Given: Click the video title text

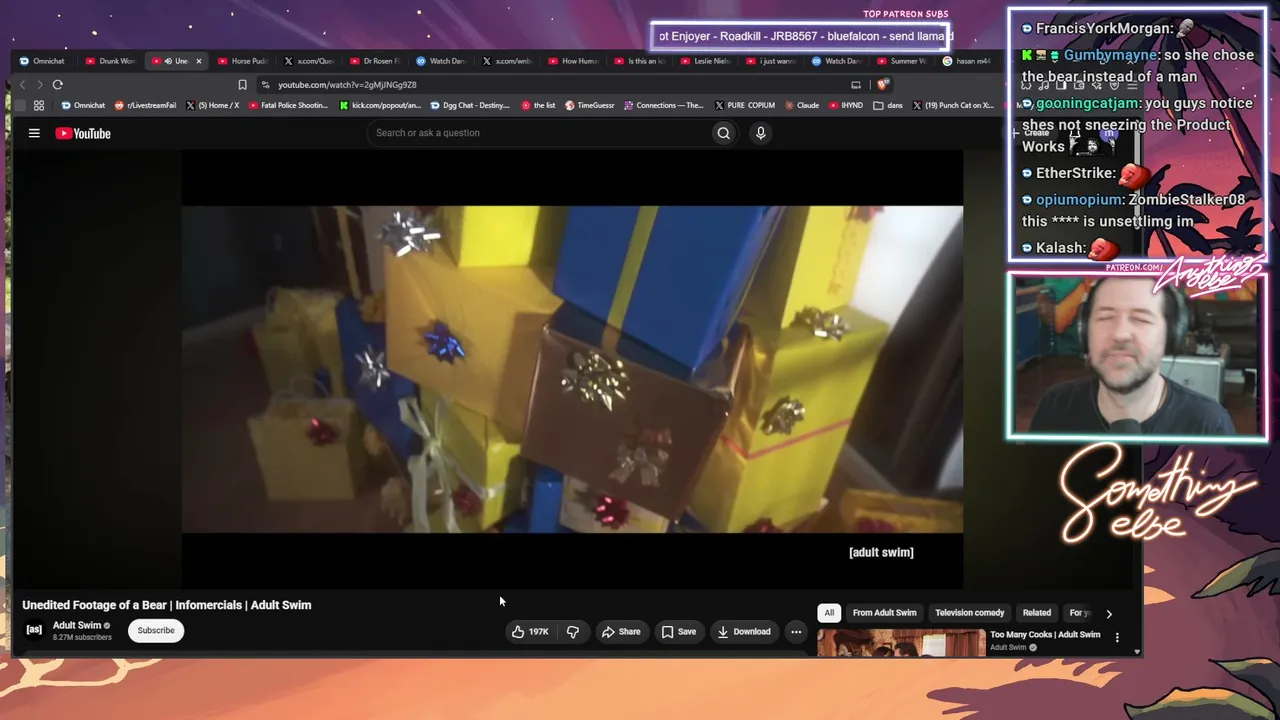Looking at the screenshot, I should [167, 605].
